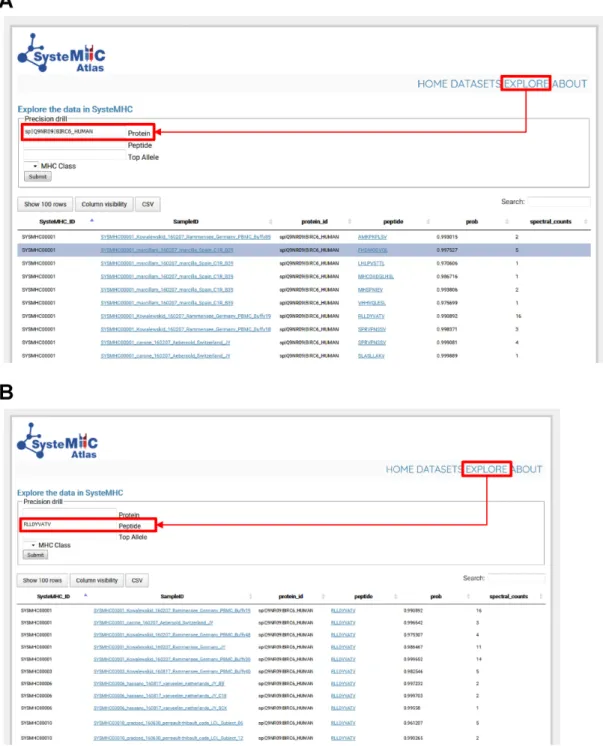603x746 pixels.
Task: Go to HOME in panel A navigation
Action: (x=432, y=84)
